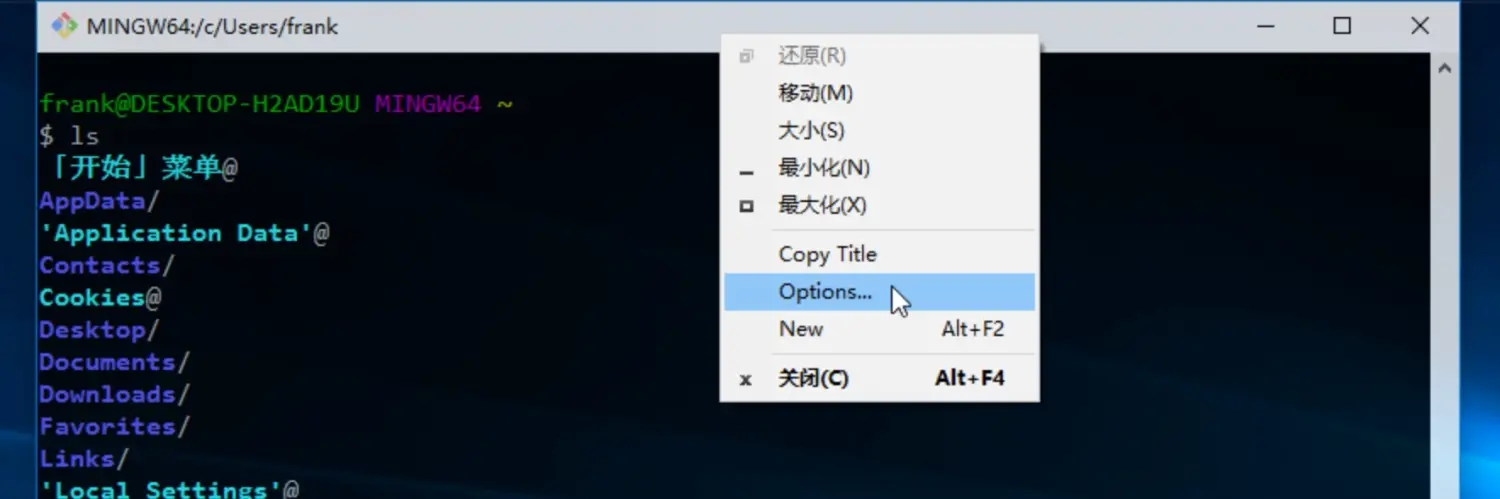
Task: Select 大小(S) menu entry
Action: pos(811,131)
